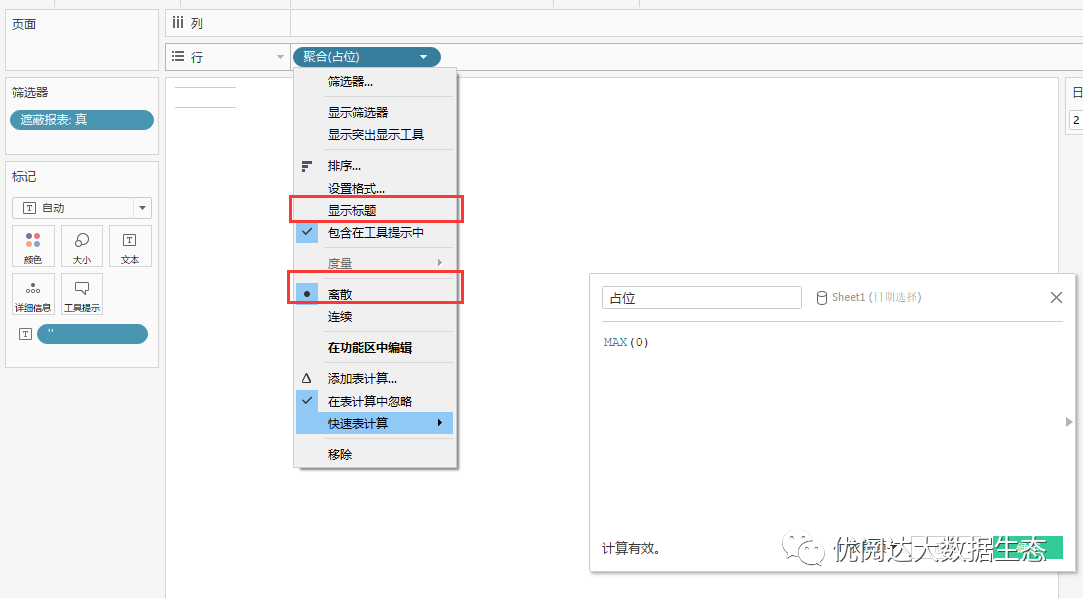1083x598 pixels.
Task: Click the Detail (详细信息) marks card
Action: click(33, 295)
